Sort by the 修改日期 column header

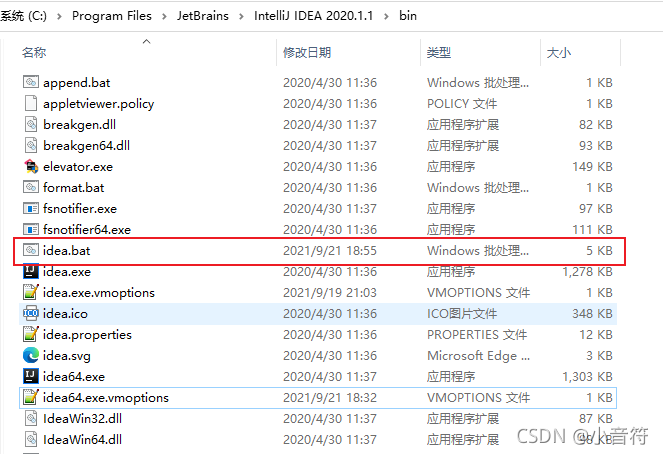click(x=307, y=52)
